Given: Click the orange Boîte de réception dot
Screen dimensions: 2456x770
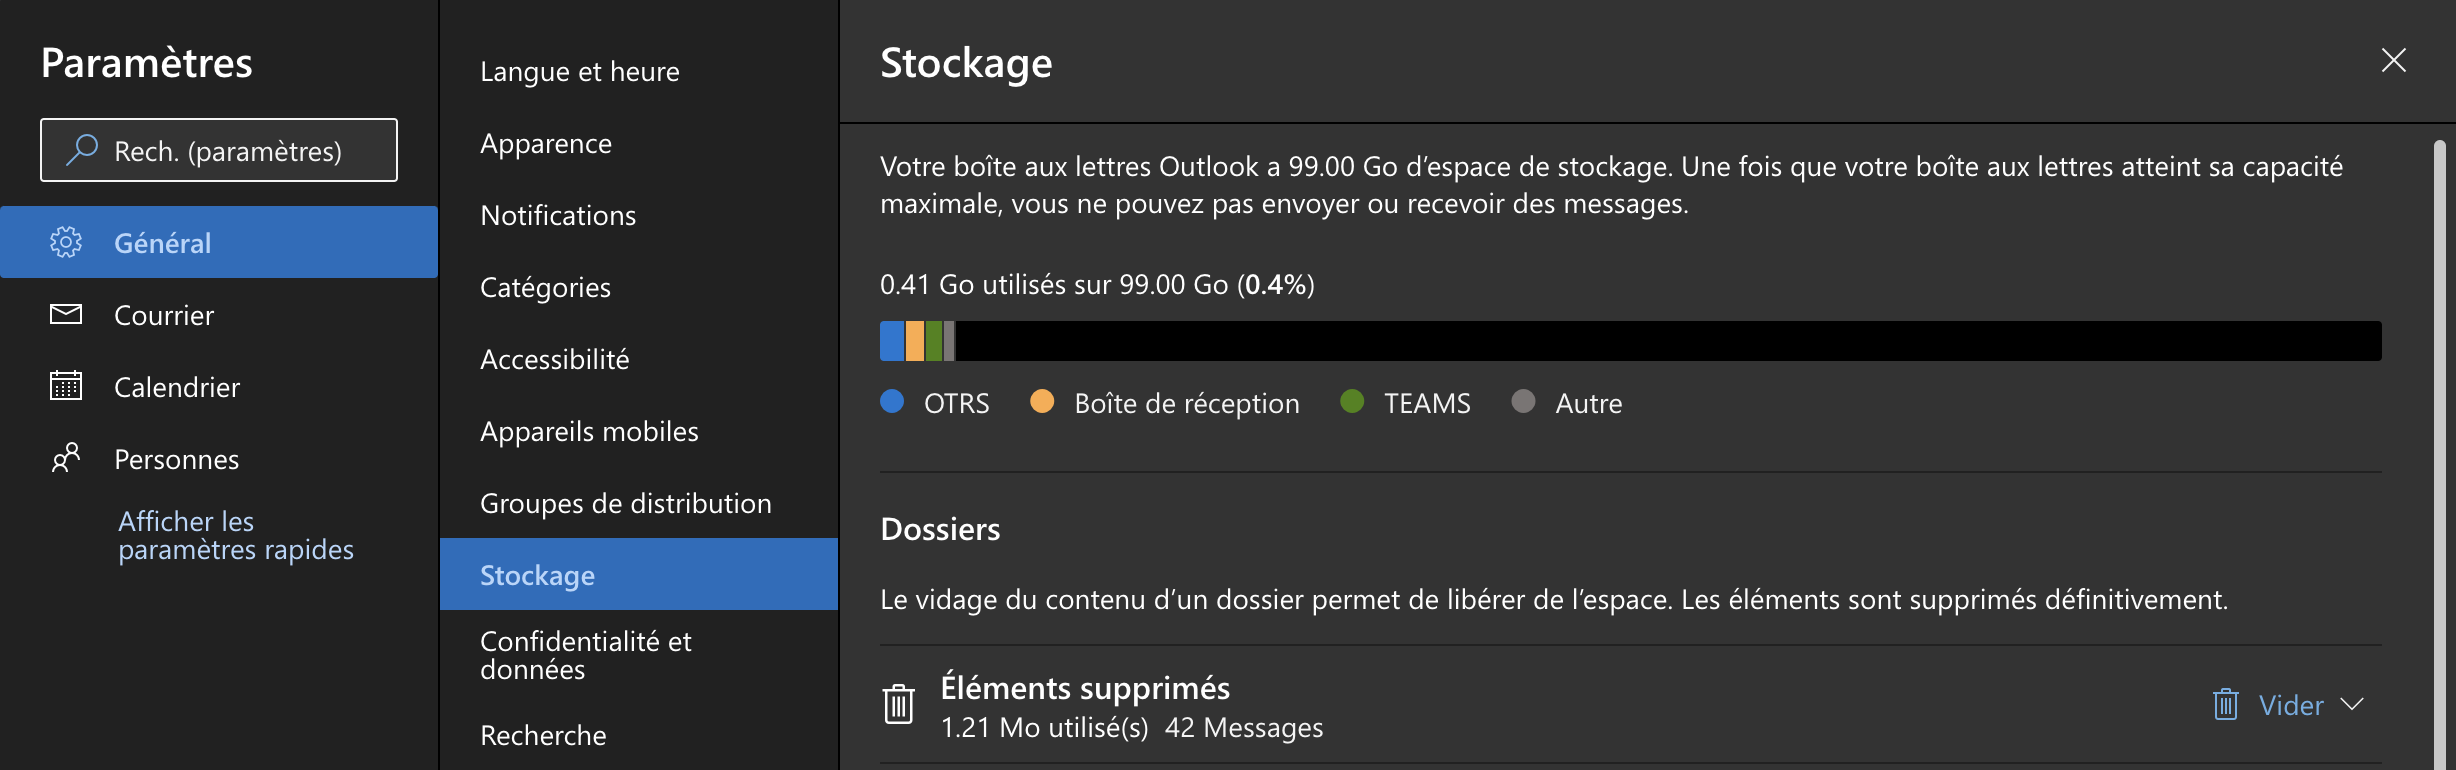Looking at the screenshot, I should point(1042,402).
